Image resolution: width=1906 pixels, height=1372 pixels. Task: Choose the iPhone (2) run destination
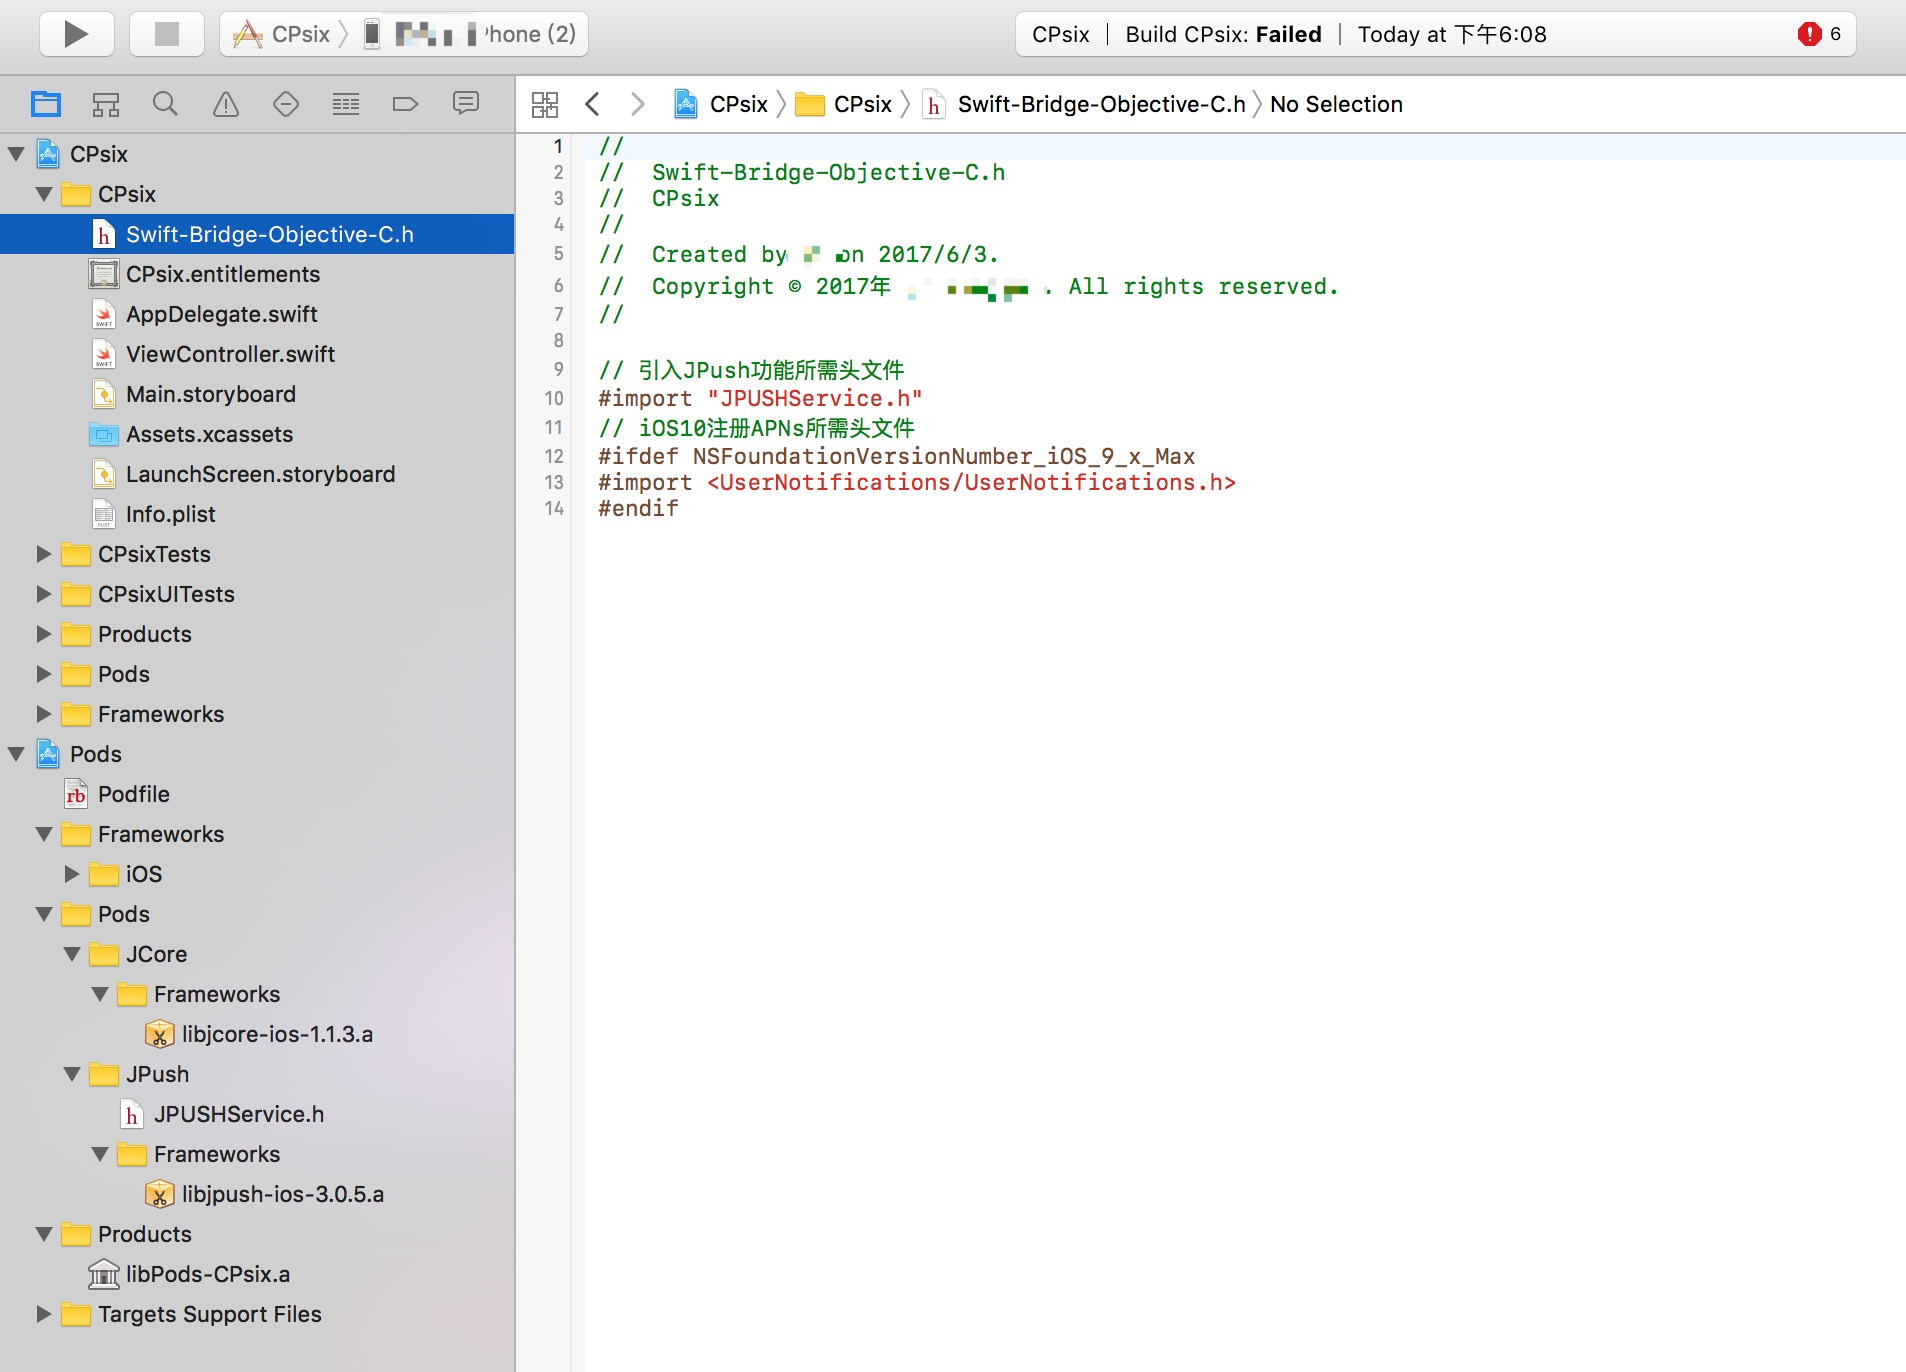click(x=470, y=34)
